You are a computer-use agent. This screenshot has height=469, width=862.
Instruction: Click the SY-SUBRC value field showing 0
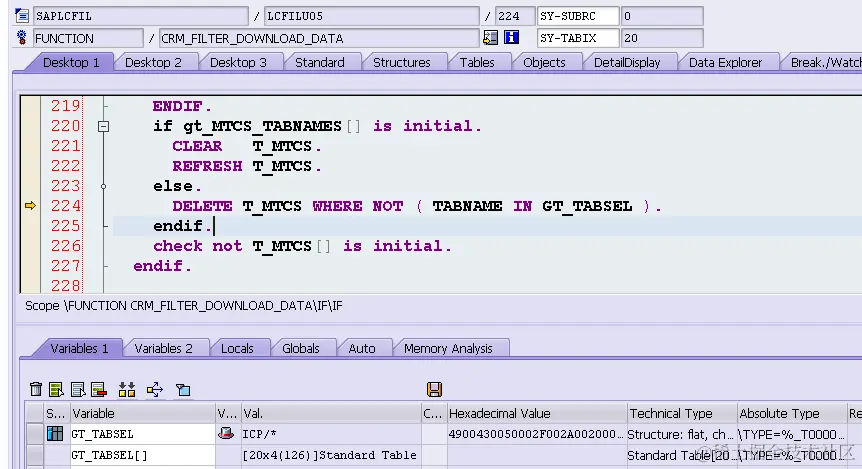[662, 16]
